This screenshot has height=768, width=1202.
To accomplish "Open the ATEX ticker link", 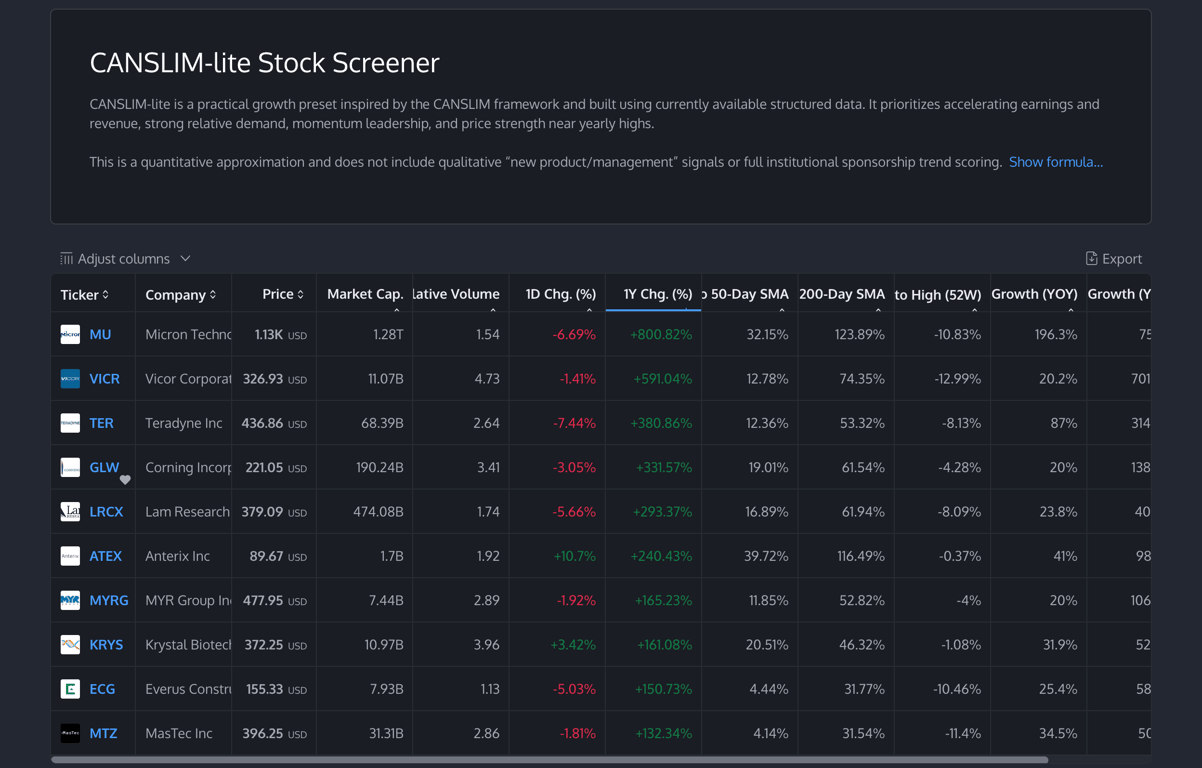I will click(x=105, y=556).
